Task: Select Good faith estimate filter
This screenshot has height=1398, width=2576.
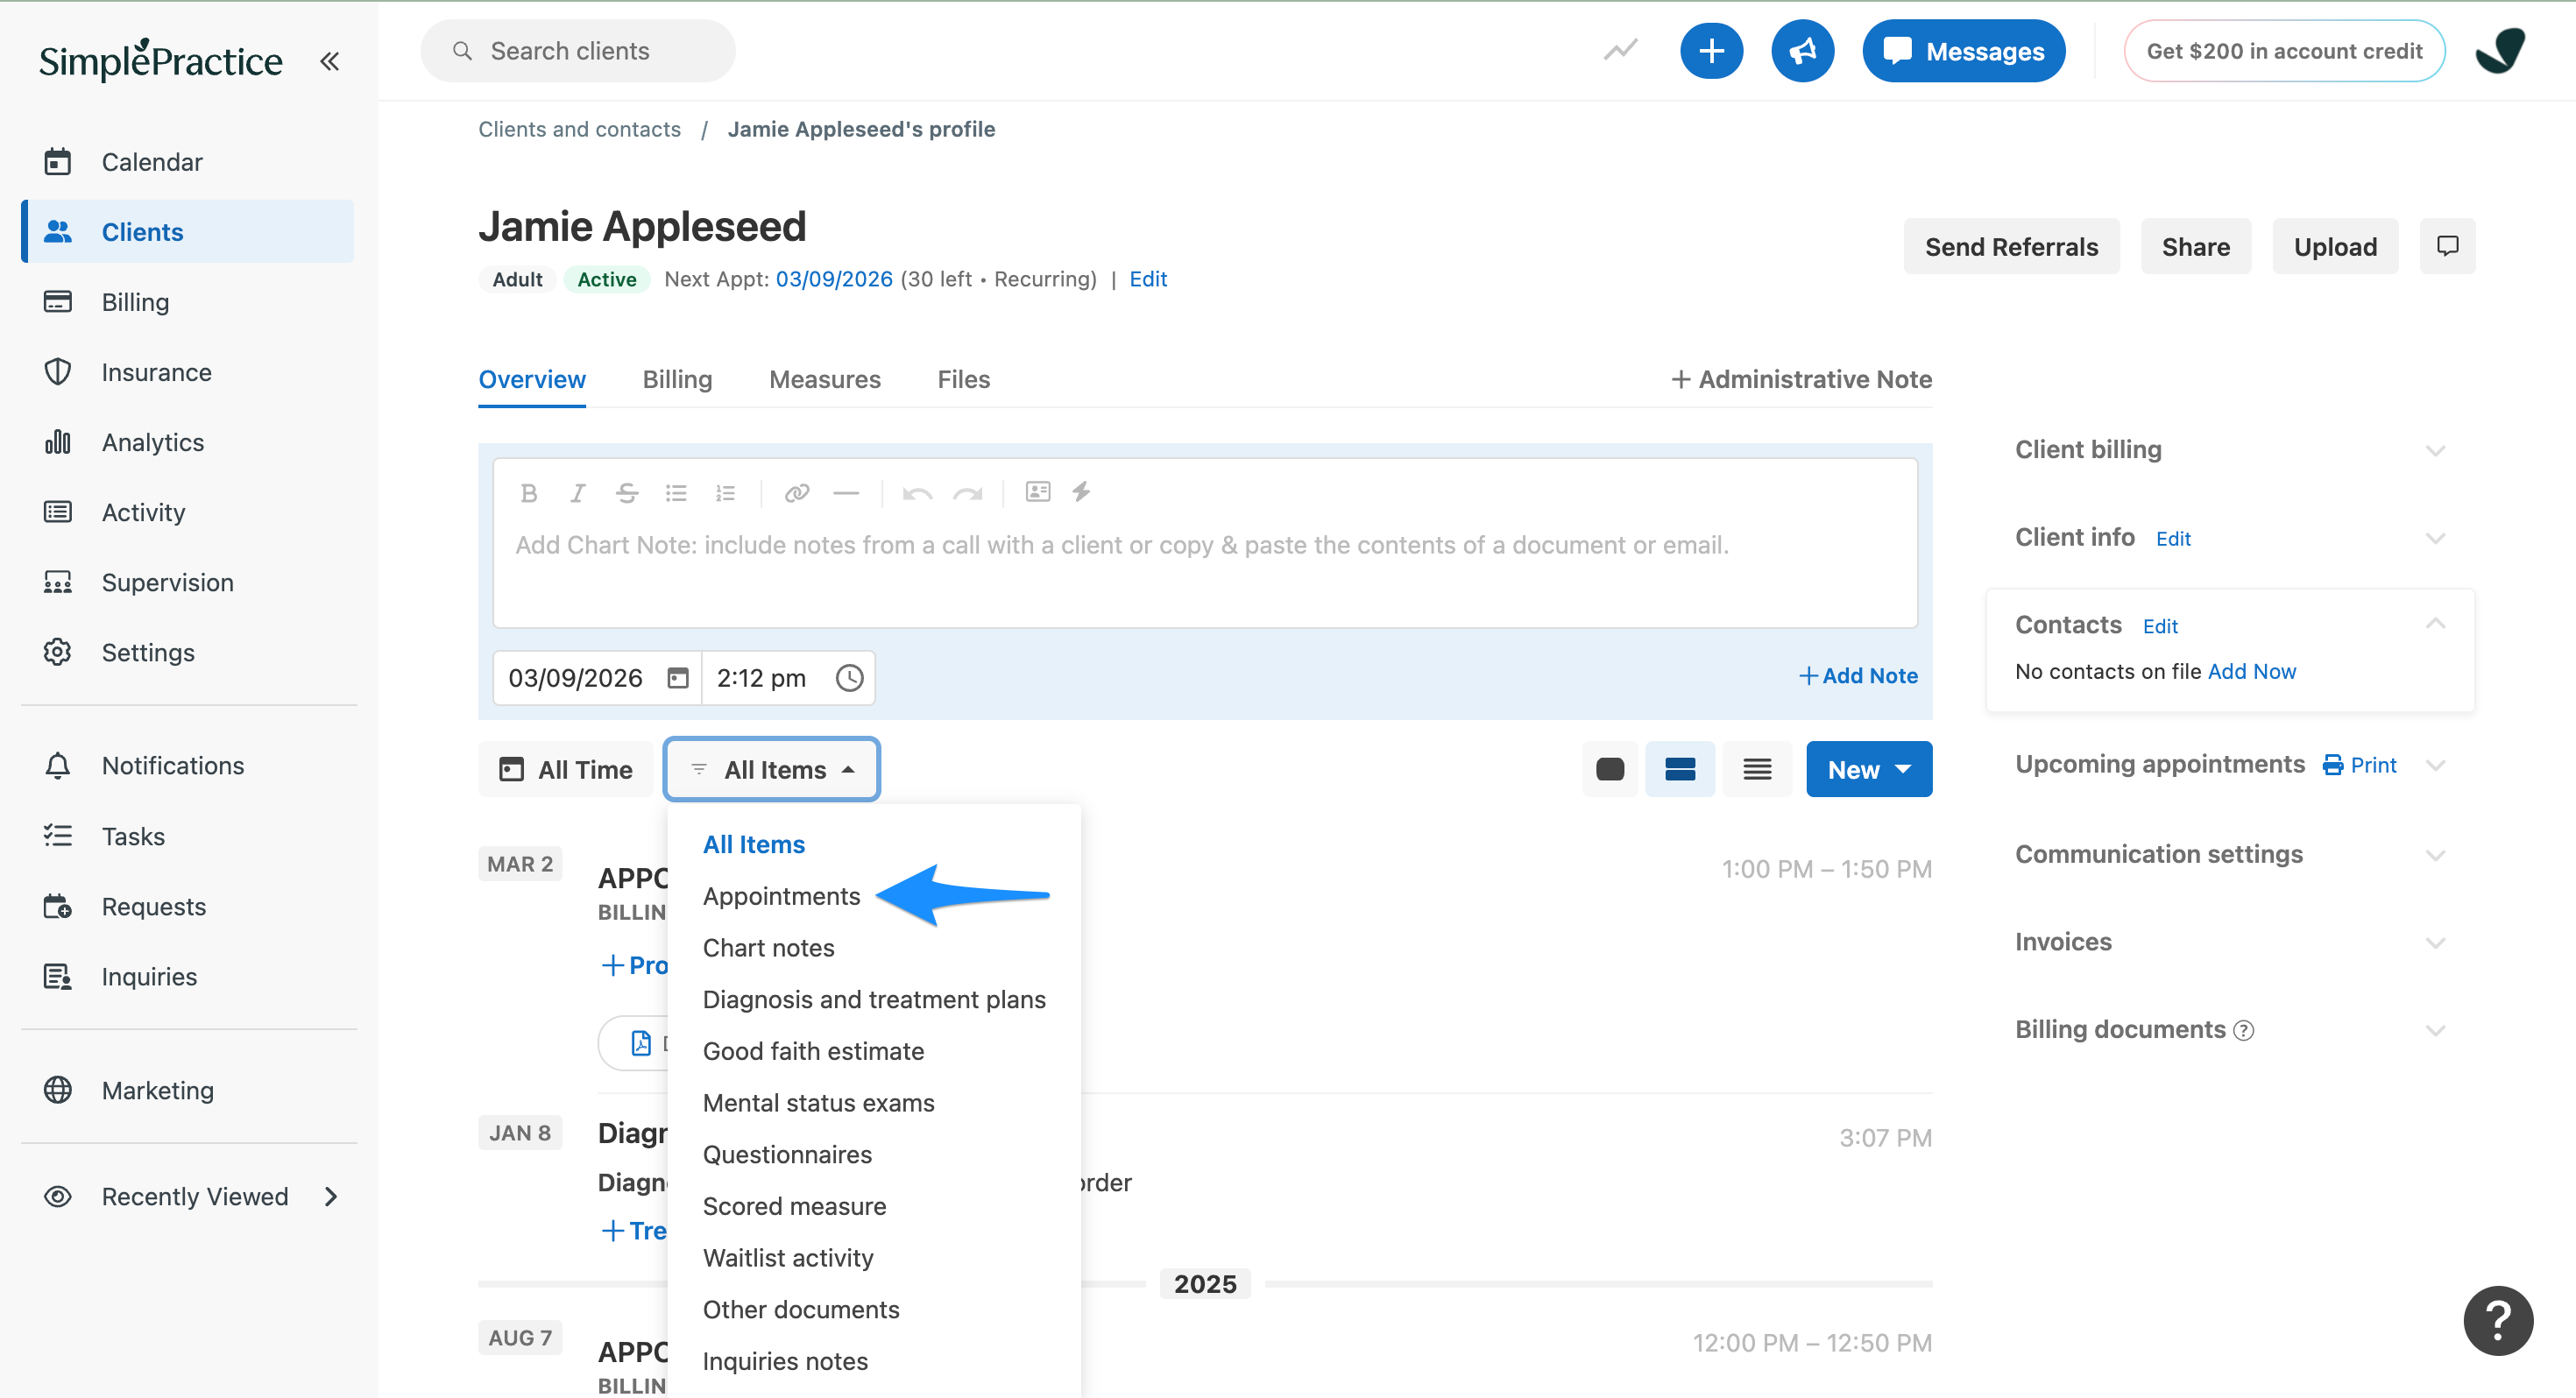Action: click(x=813, y=1051)
